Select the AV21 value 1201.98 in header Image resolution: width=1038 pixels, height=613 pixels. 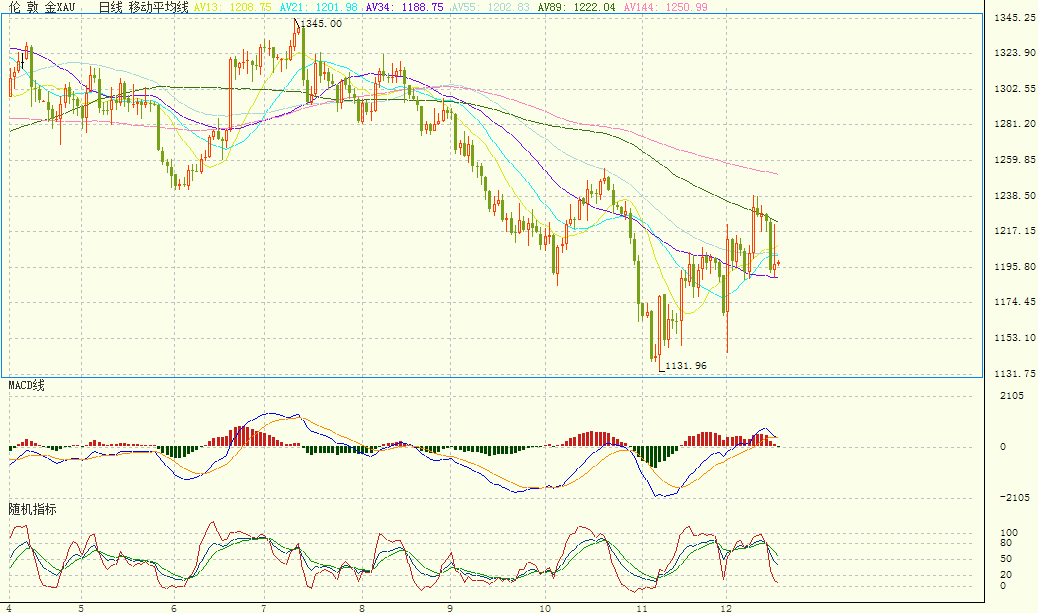pyautogui.click(x=336, y=7)
